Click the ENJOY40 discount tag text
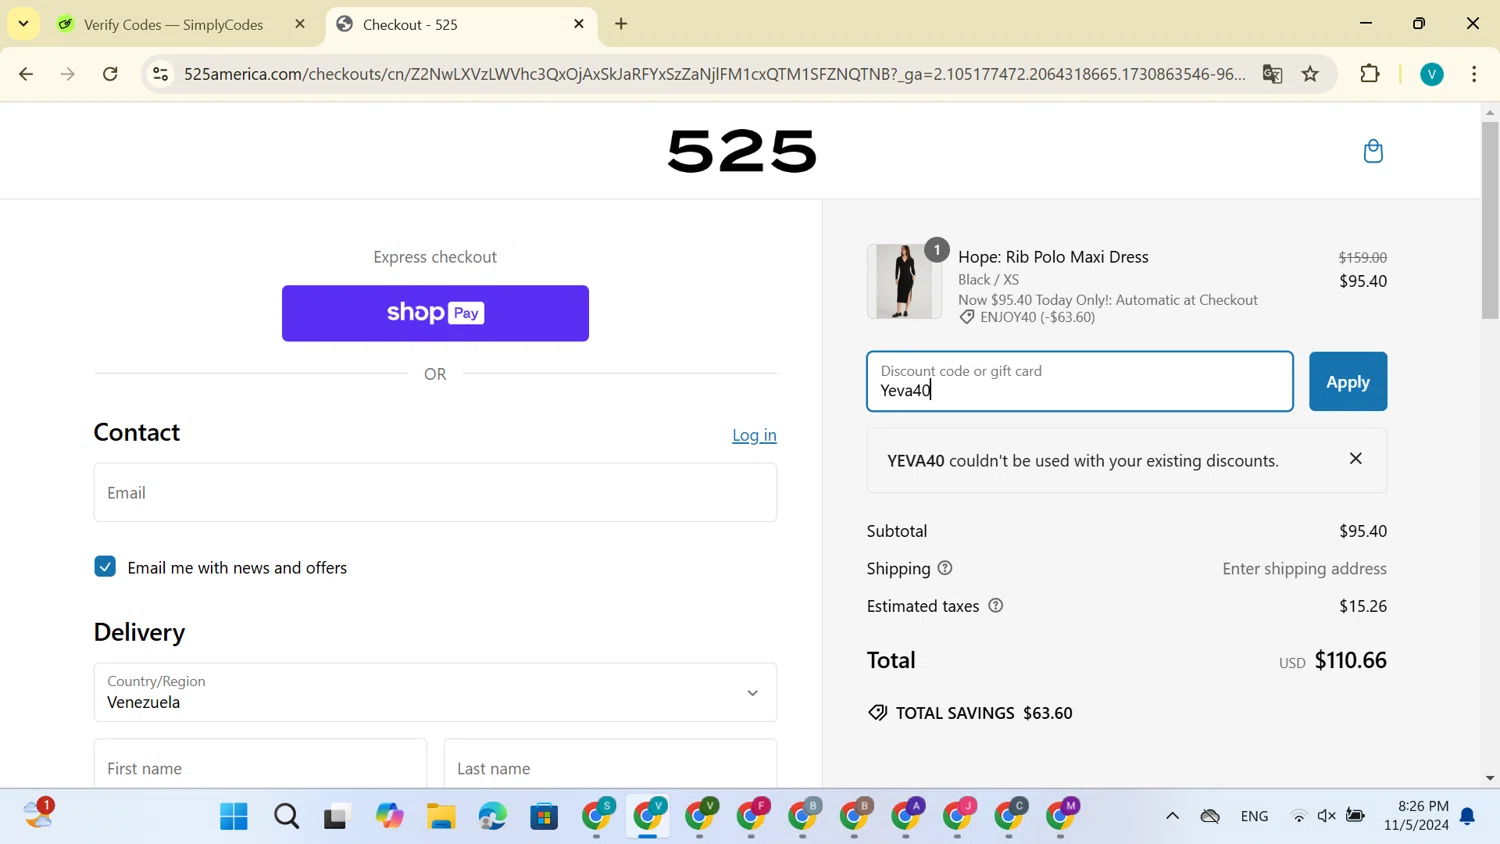The width and height of the screenshot is (1500, 844). pos(1037,317)
